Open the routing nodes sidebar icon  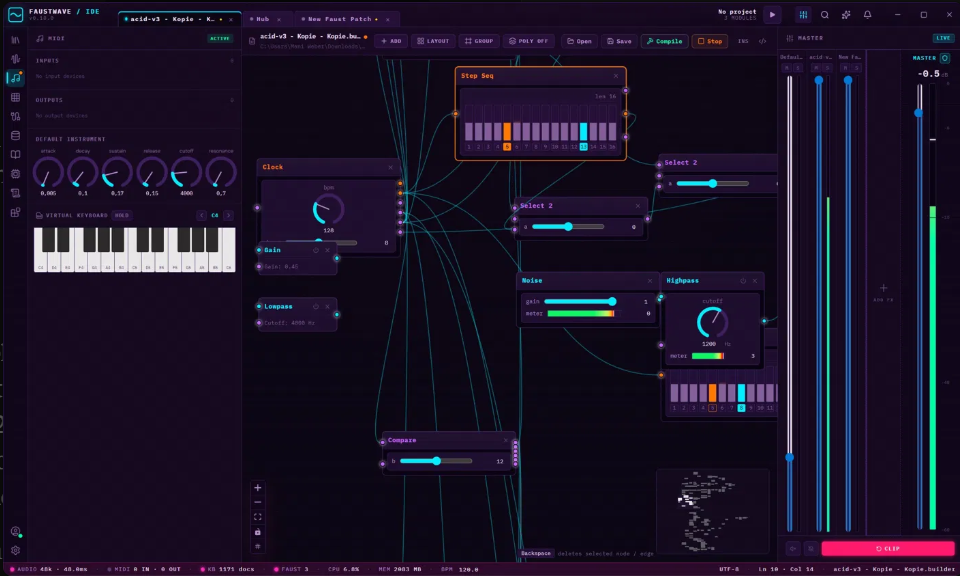pos(15,116)
